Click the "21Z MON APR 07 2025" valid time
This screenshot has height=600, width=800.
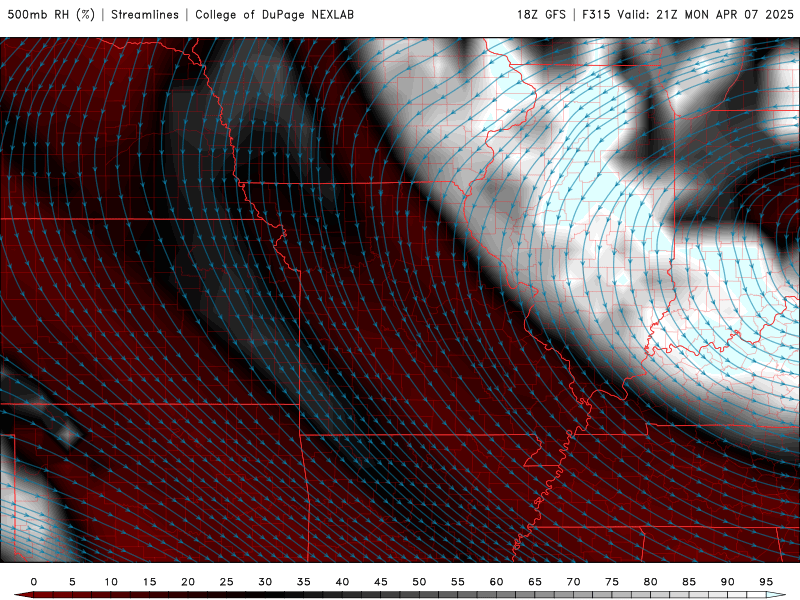pyautogui.click(x=725, y=15)
